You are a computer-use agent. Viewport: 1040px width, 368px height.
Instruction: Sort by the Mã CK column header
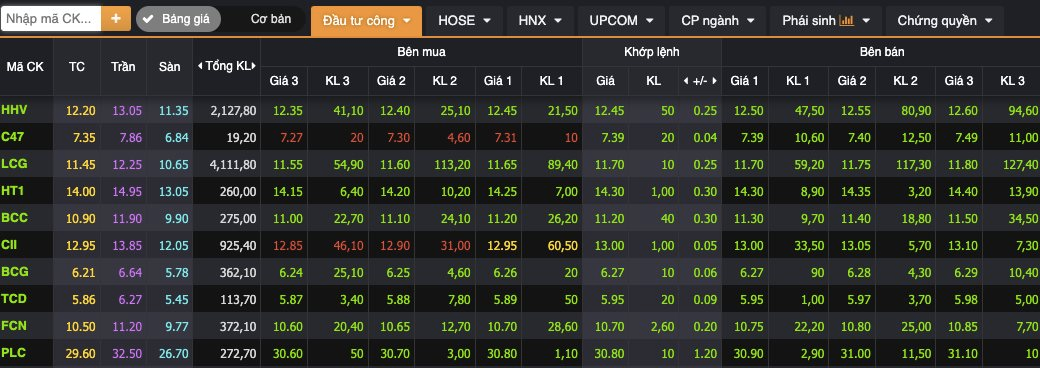(x=25, y=67)
